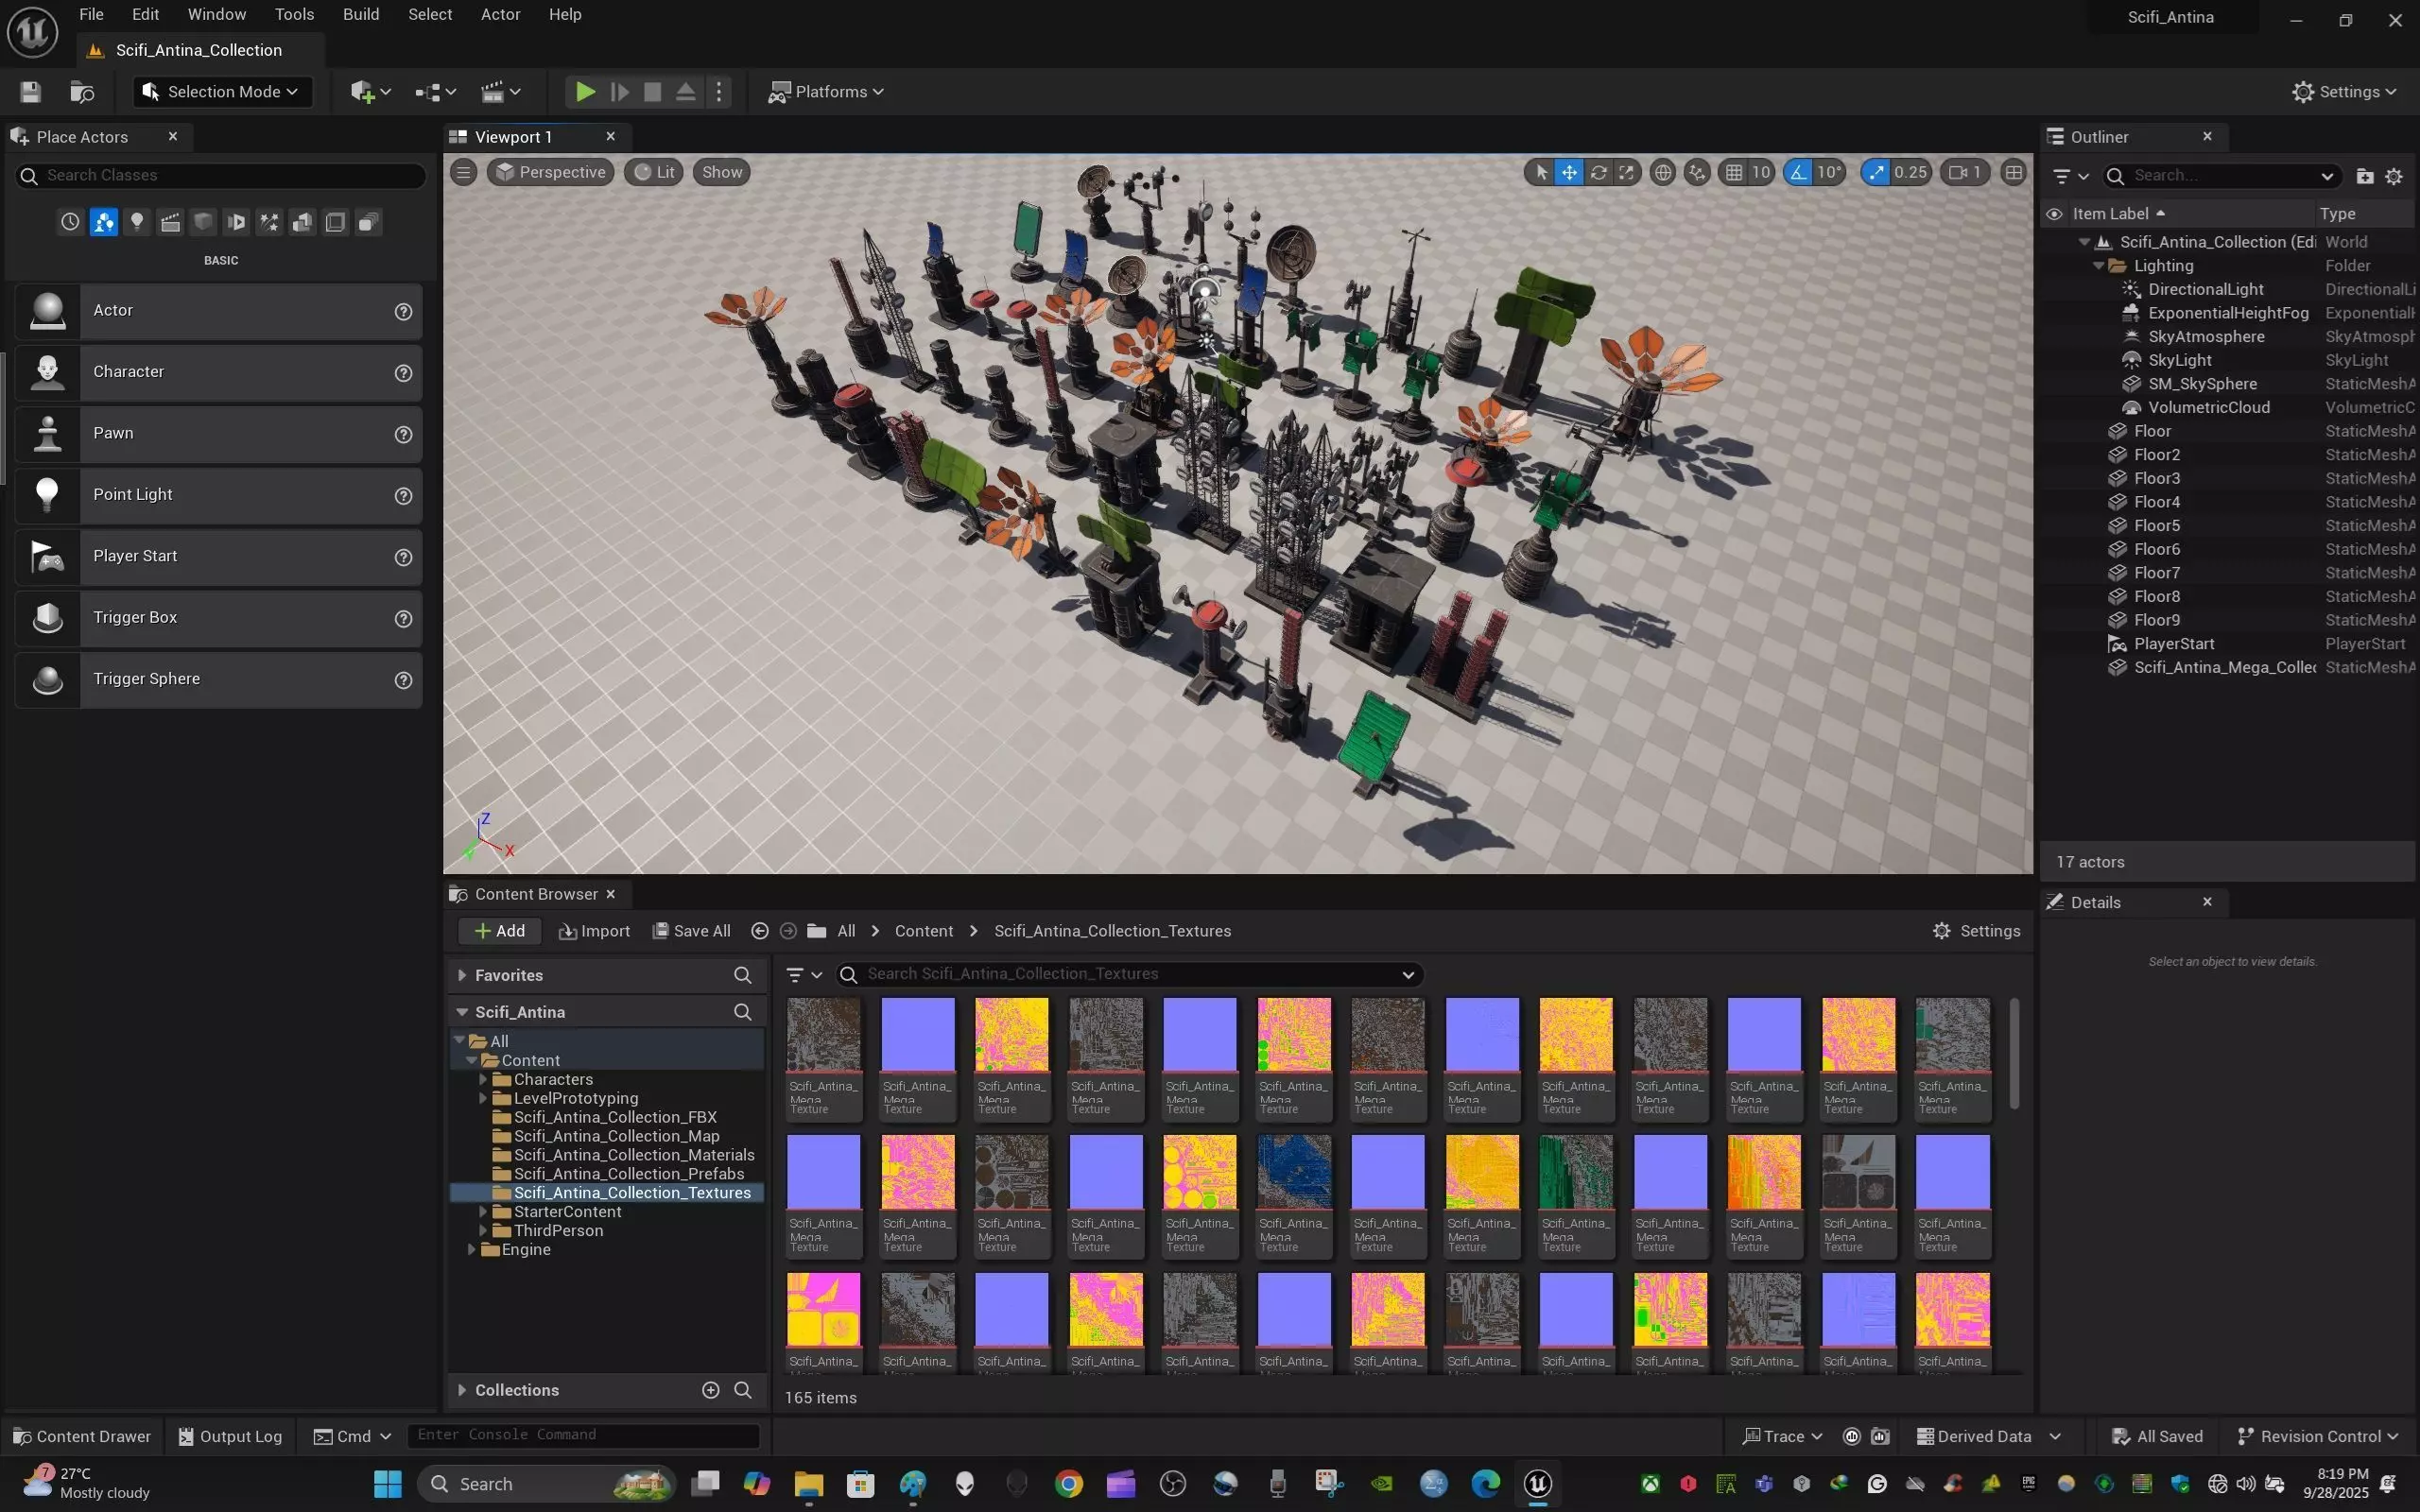The height and width of the screenshot is (1512, 2420).
Task: Collapse the Lighting folder in Outliner
Action: [2098, 266]
